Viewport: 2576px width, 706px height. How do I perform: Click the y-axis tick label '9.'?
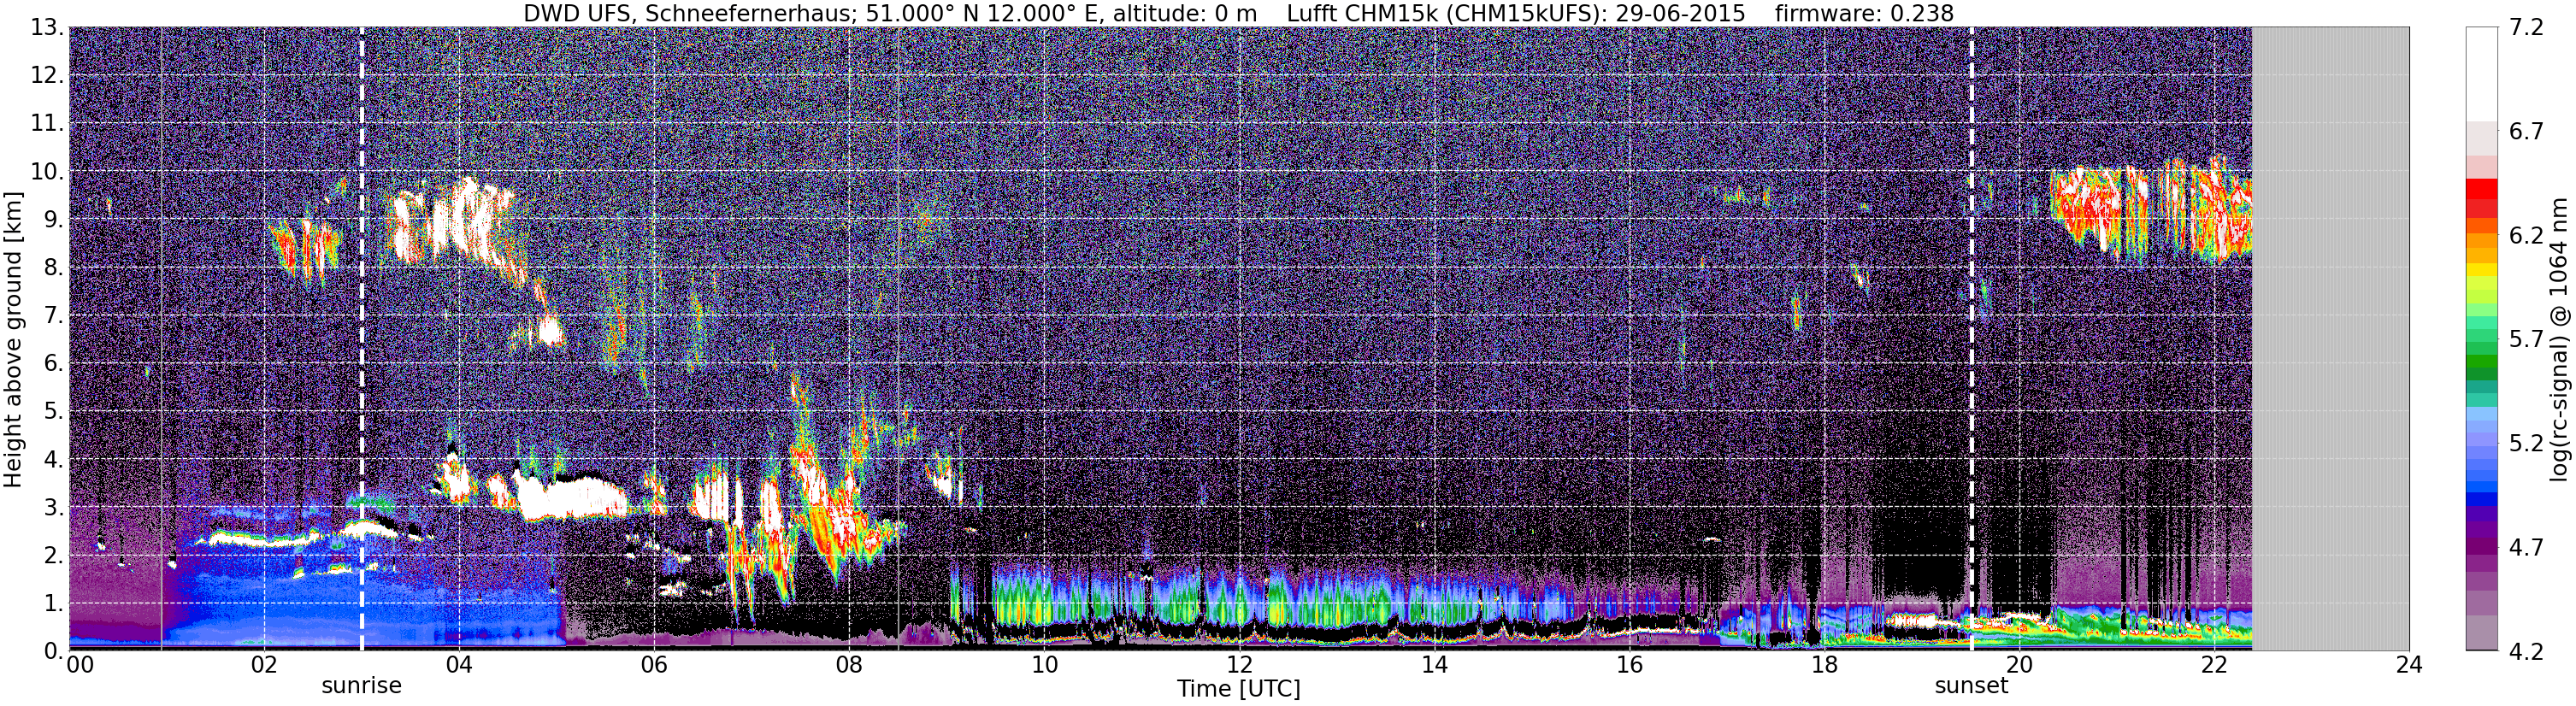54,220
